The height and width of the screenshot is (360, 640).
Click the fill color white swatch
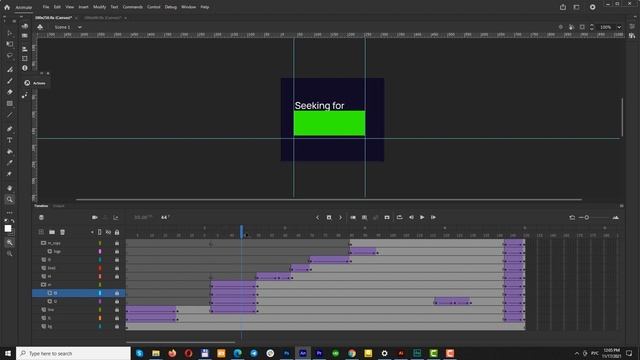click(x=8, y=229)
